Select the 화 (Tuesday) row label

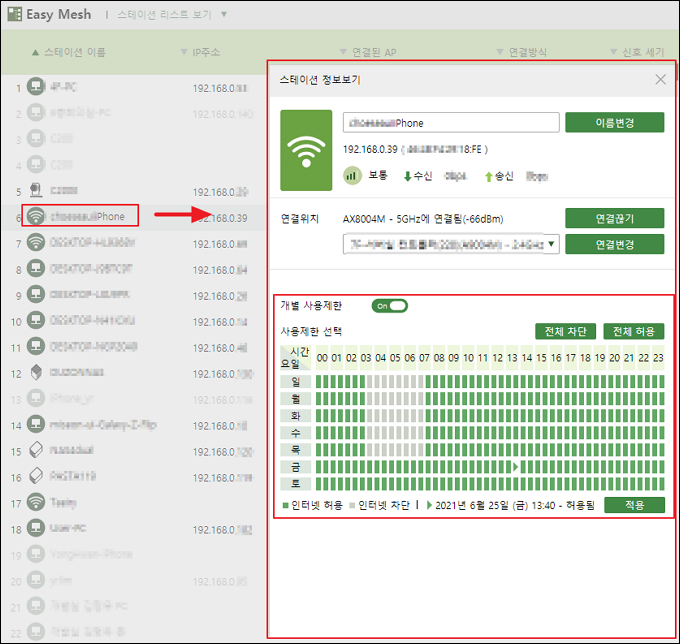pyautogui.click(x=295, y=415)
